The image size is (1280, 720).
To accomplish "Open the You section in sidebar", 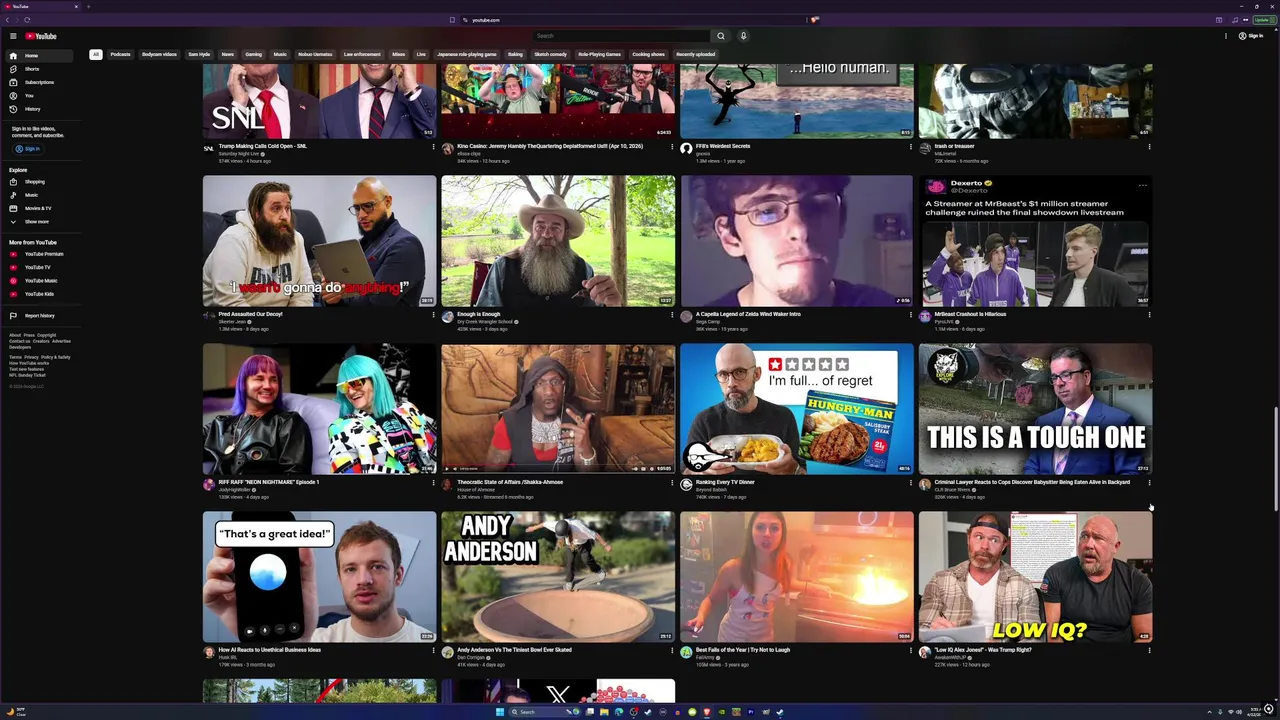I will pos(40,95).
